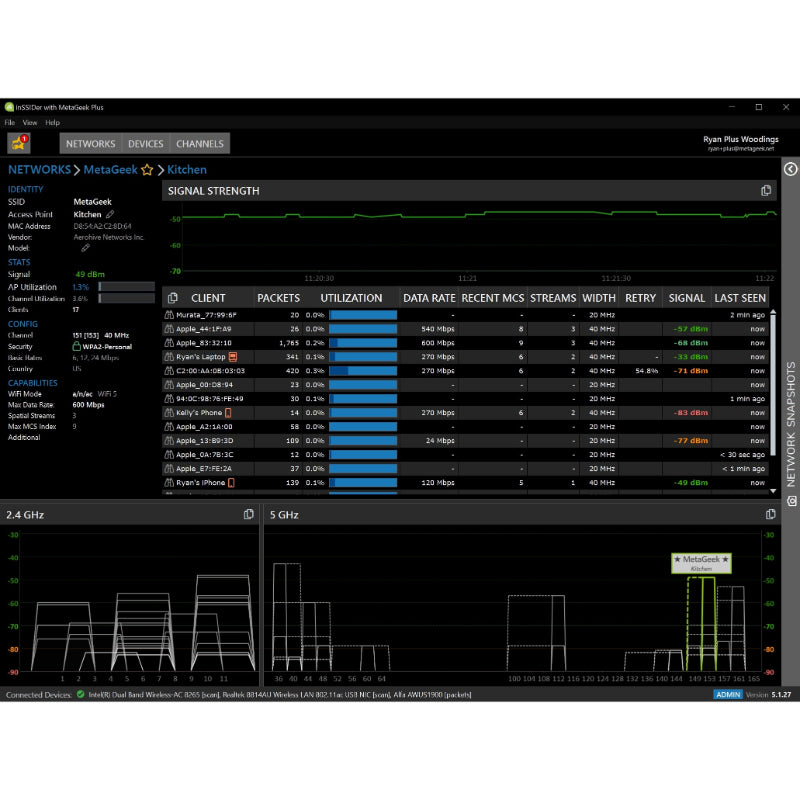Image resolution: width=800 pixels, height=800 pixels.
Task: Switch to the DEVICES tab
Action: coord(145,143)
